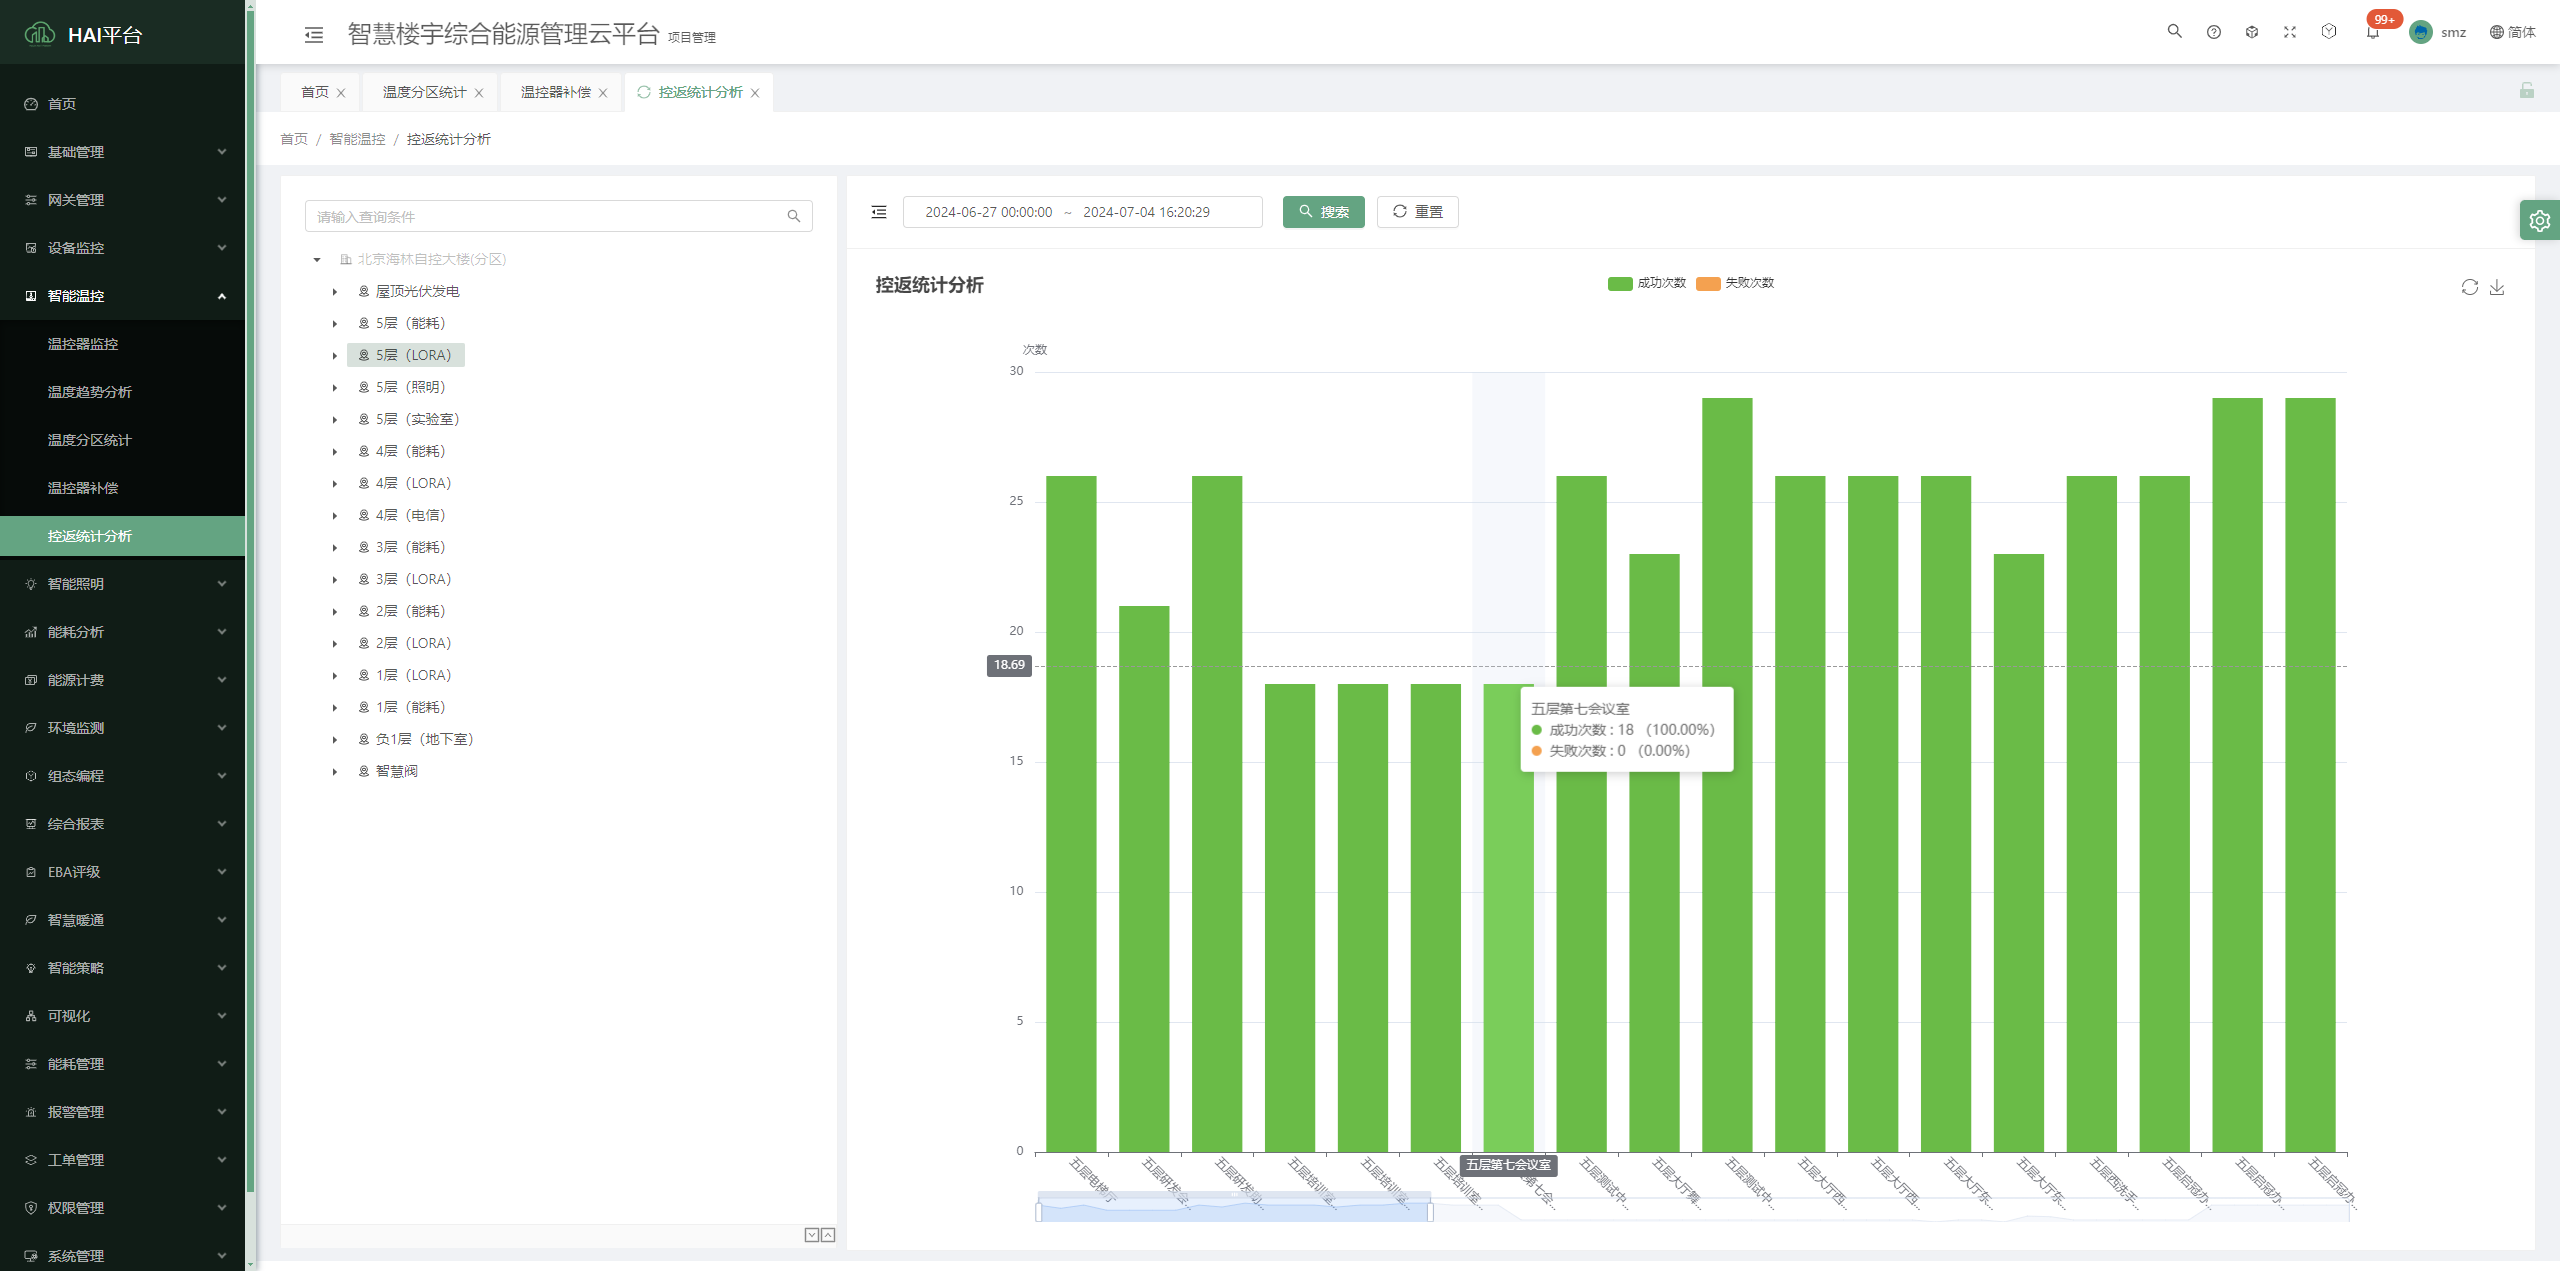Click the 搜索 button

point(1323,212)
